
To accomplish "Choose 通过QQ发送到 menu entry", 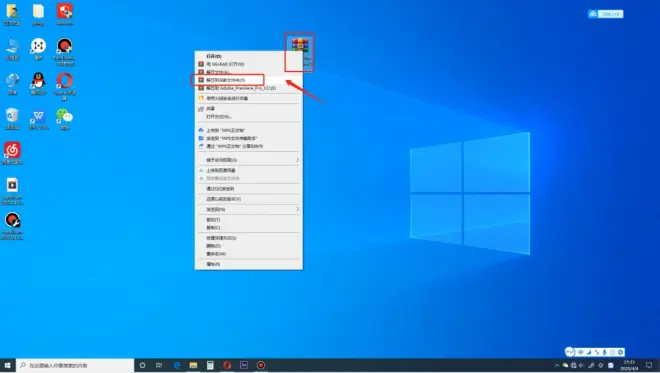I will pyautogui.click(x=248, y=189).
